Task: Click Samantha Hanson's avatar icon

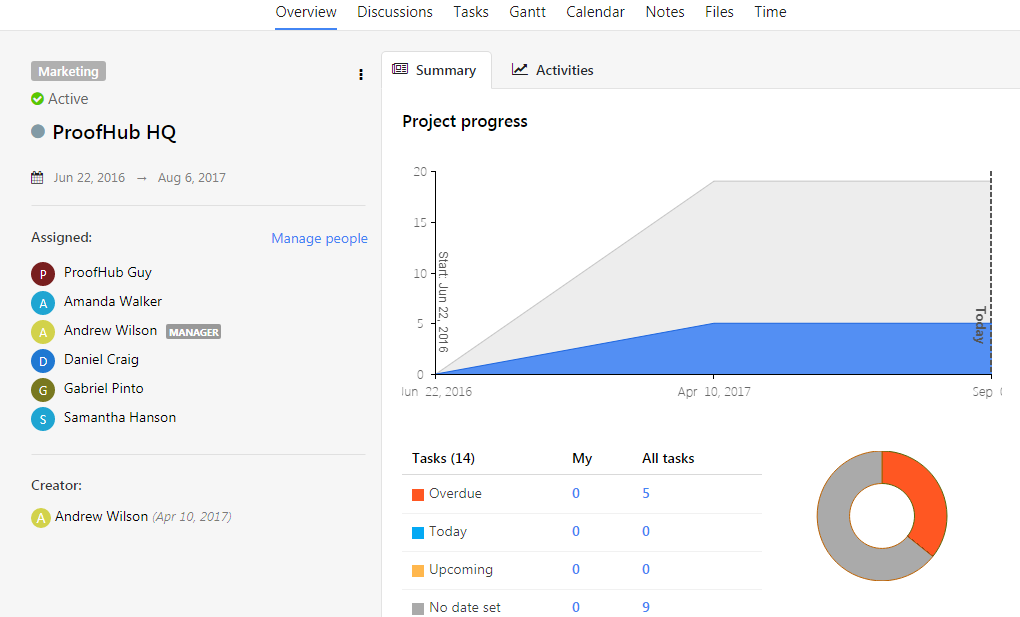Action: point(41,417)
